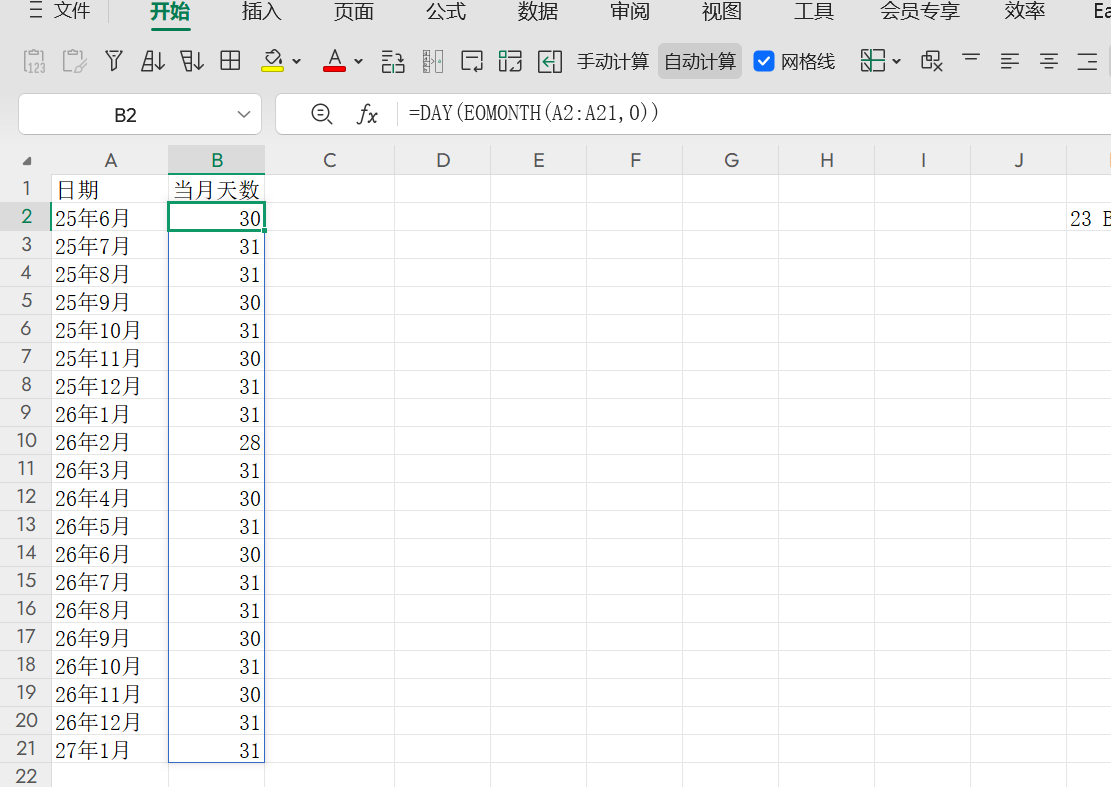
Task: Expand the Name Box dropdown chevron
Action: click(x=244, y=114)
